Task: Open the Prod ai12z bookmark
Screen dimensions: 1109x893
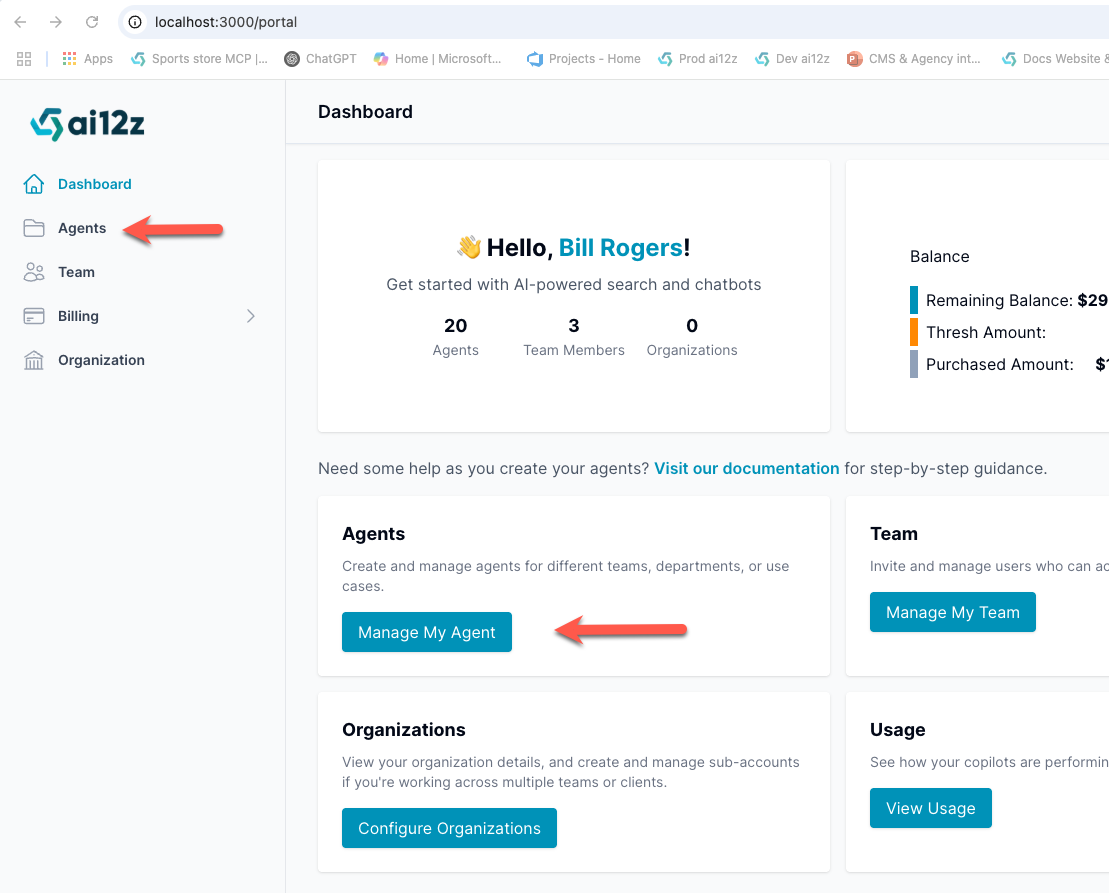Action: tap(697, 59)
